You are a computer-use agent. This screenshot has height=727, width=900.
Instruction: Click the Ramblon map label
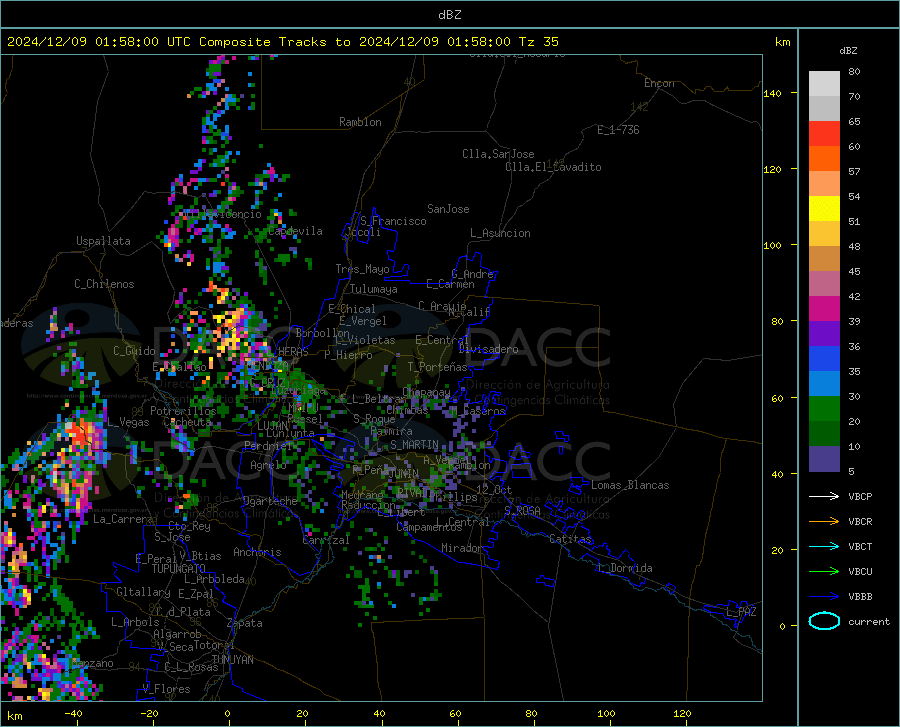coord(360,122)
